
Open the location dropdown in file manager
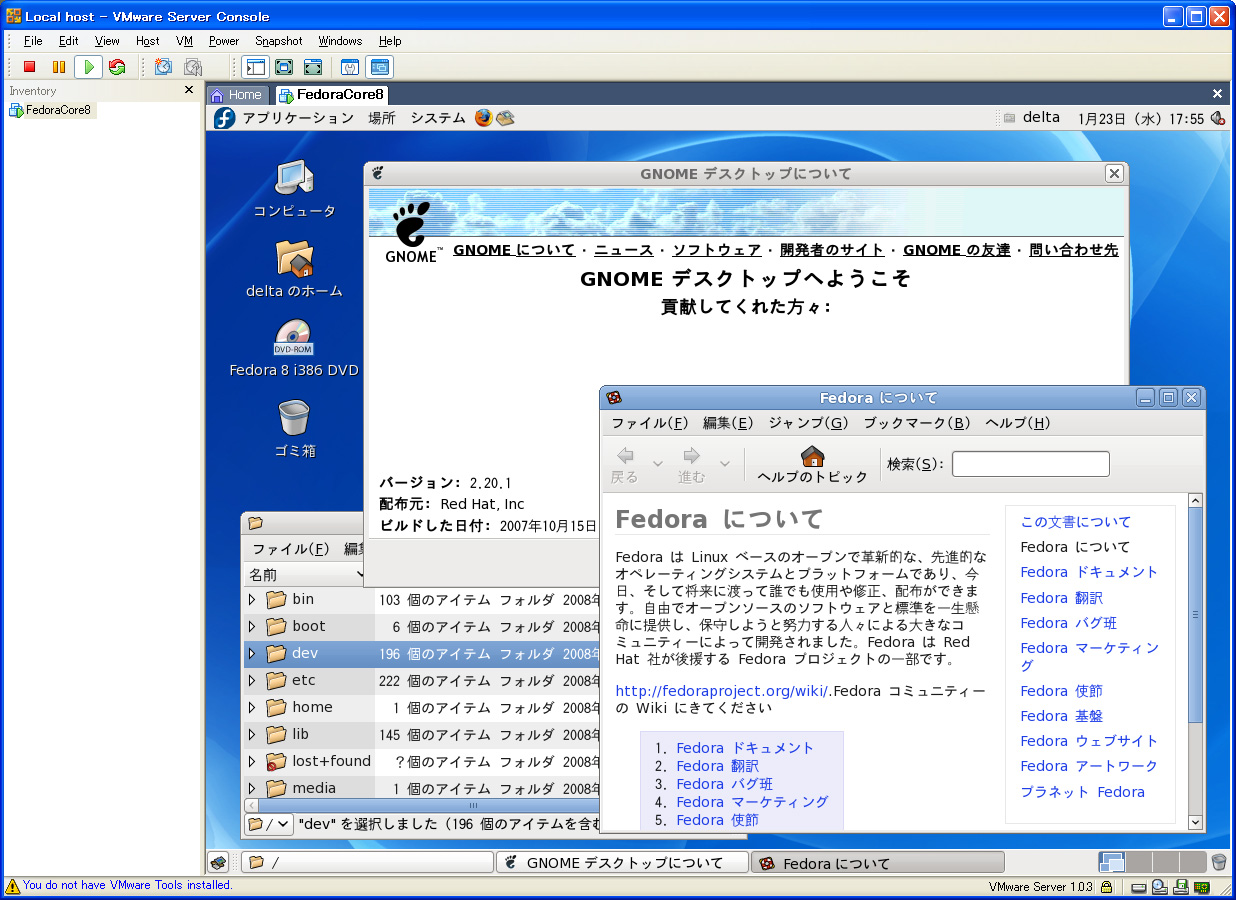(269, 824)
